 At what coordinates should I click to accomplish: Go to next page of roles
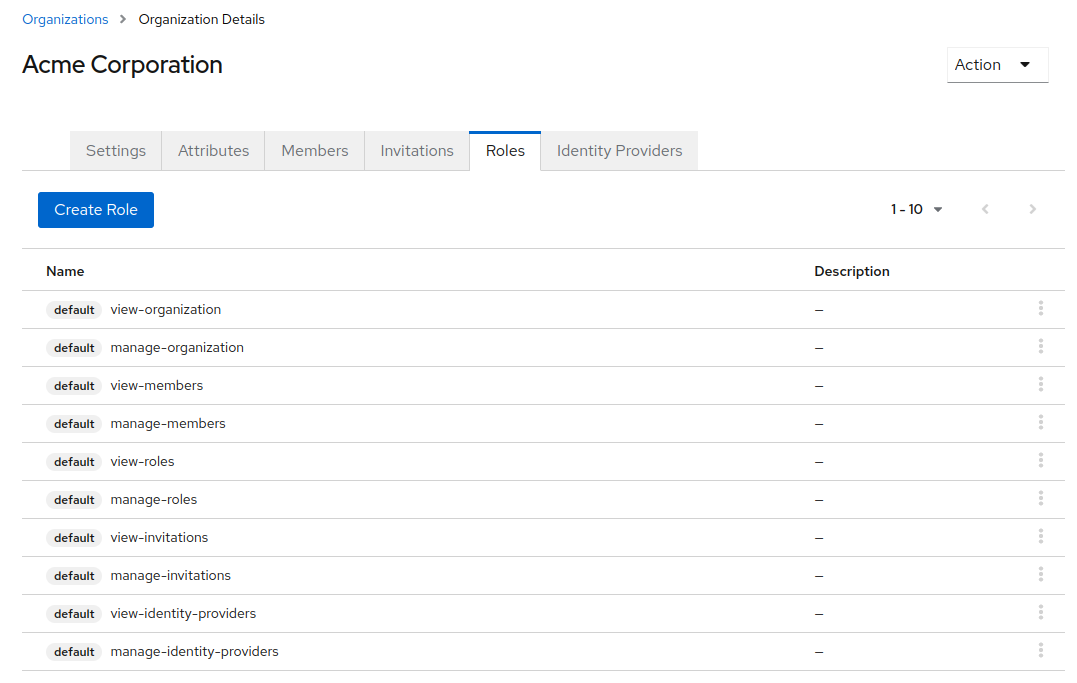tap(1032, 209)
